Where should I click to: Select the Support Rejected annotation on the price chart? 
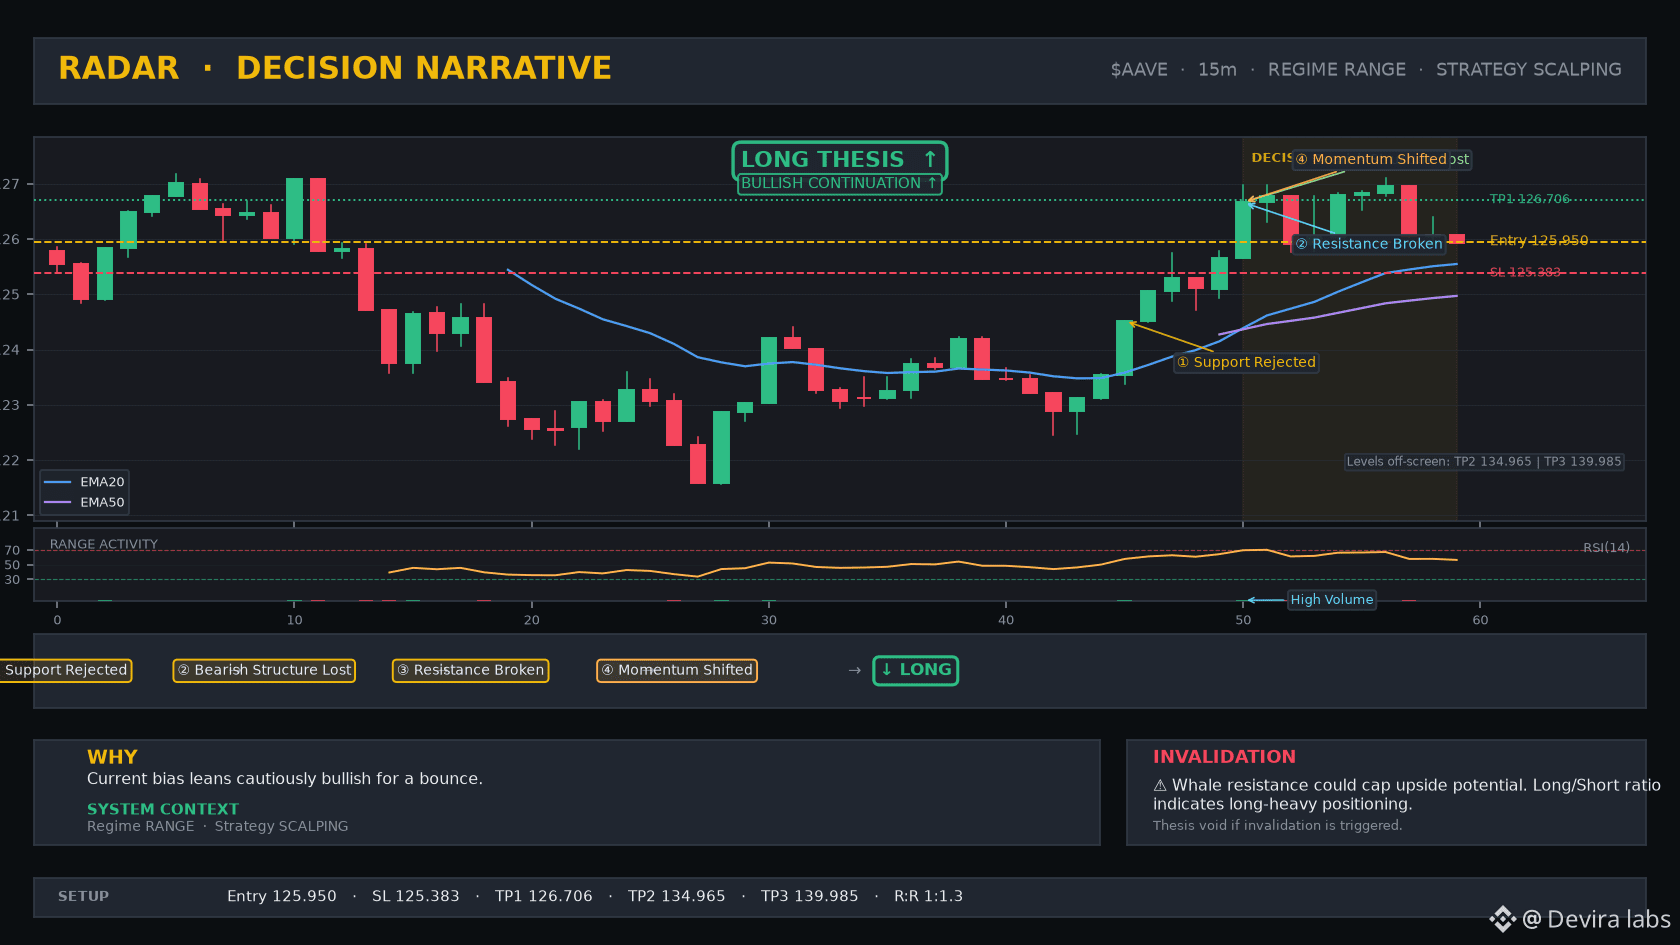tap(1246, 362)
